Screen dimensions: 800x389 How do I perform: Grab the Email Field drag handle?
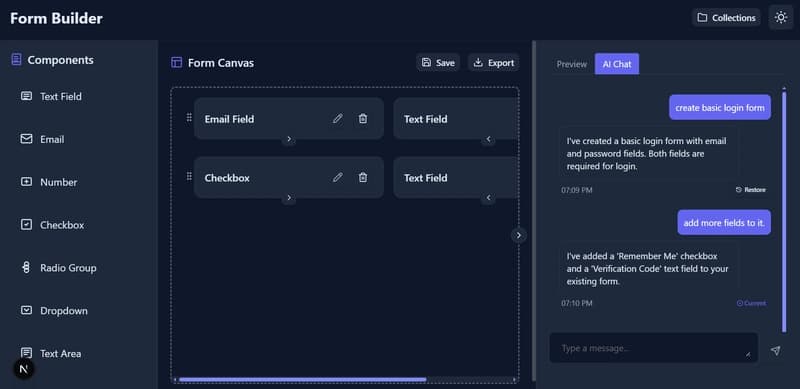pos(189,117)
